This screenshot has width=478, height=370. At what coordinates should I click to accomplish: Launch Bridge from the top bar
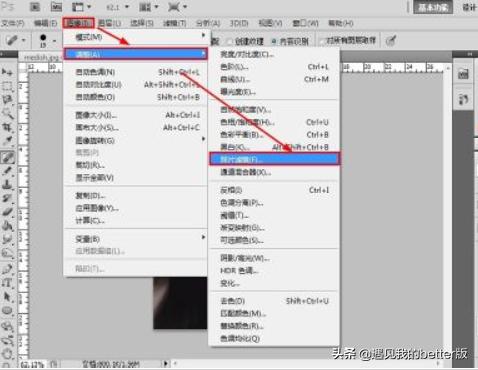point(35,7)
